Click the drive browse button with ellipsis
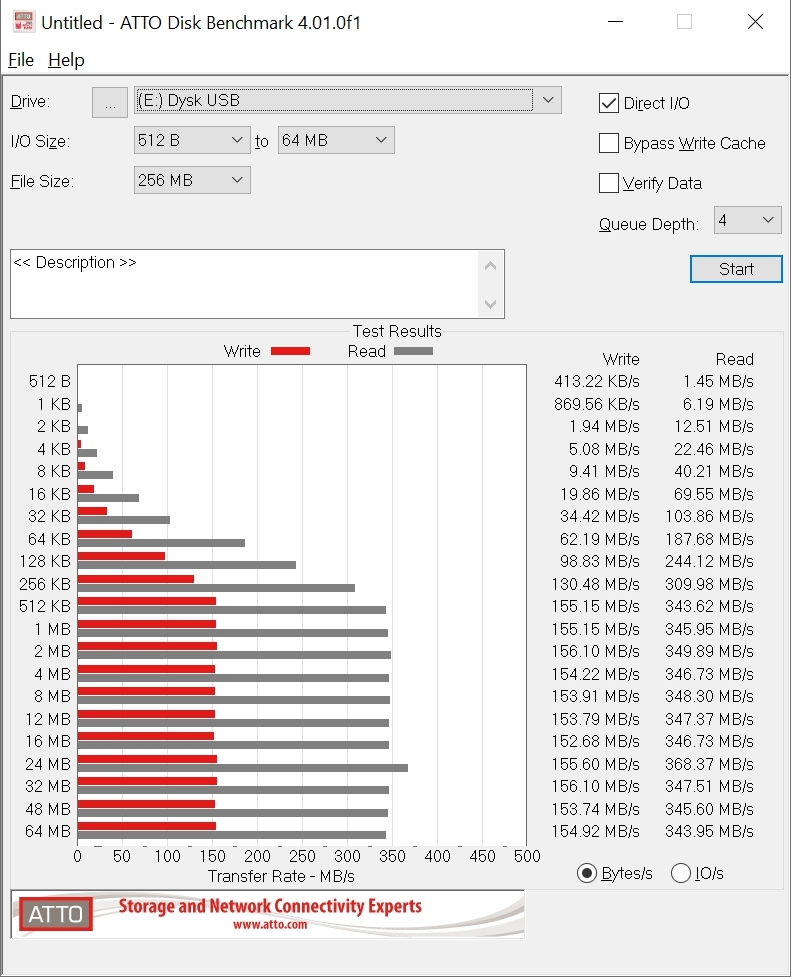 click(x=110, y=101)
